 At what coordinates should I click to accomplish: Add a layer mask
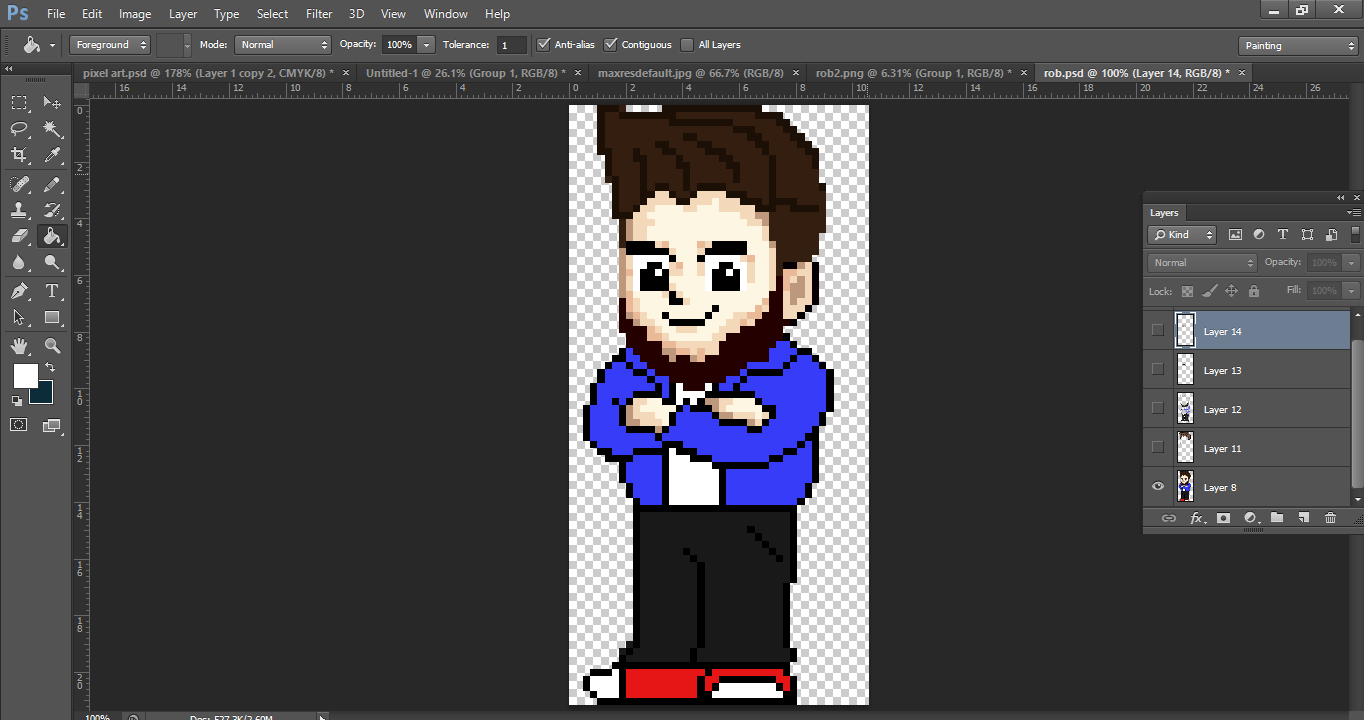[x=1222, y=518]
